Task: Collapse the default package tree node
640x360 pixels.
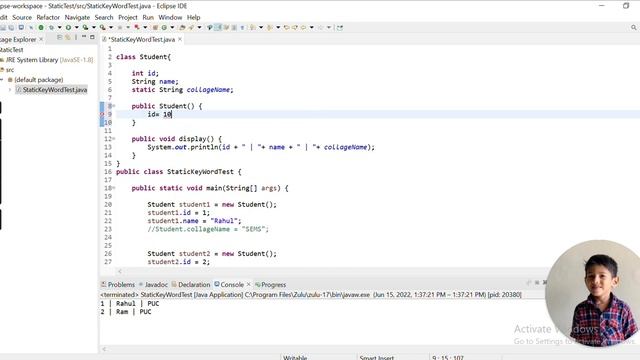Action: 2,80
